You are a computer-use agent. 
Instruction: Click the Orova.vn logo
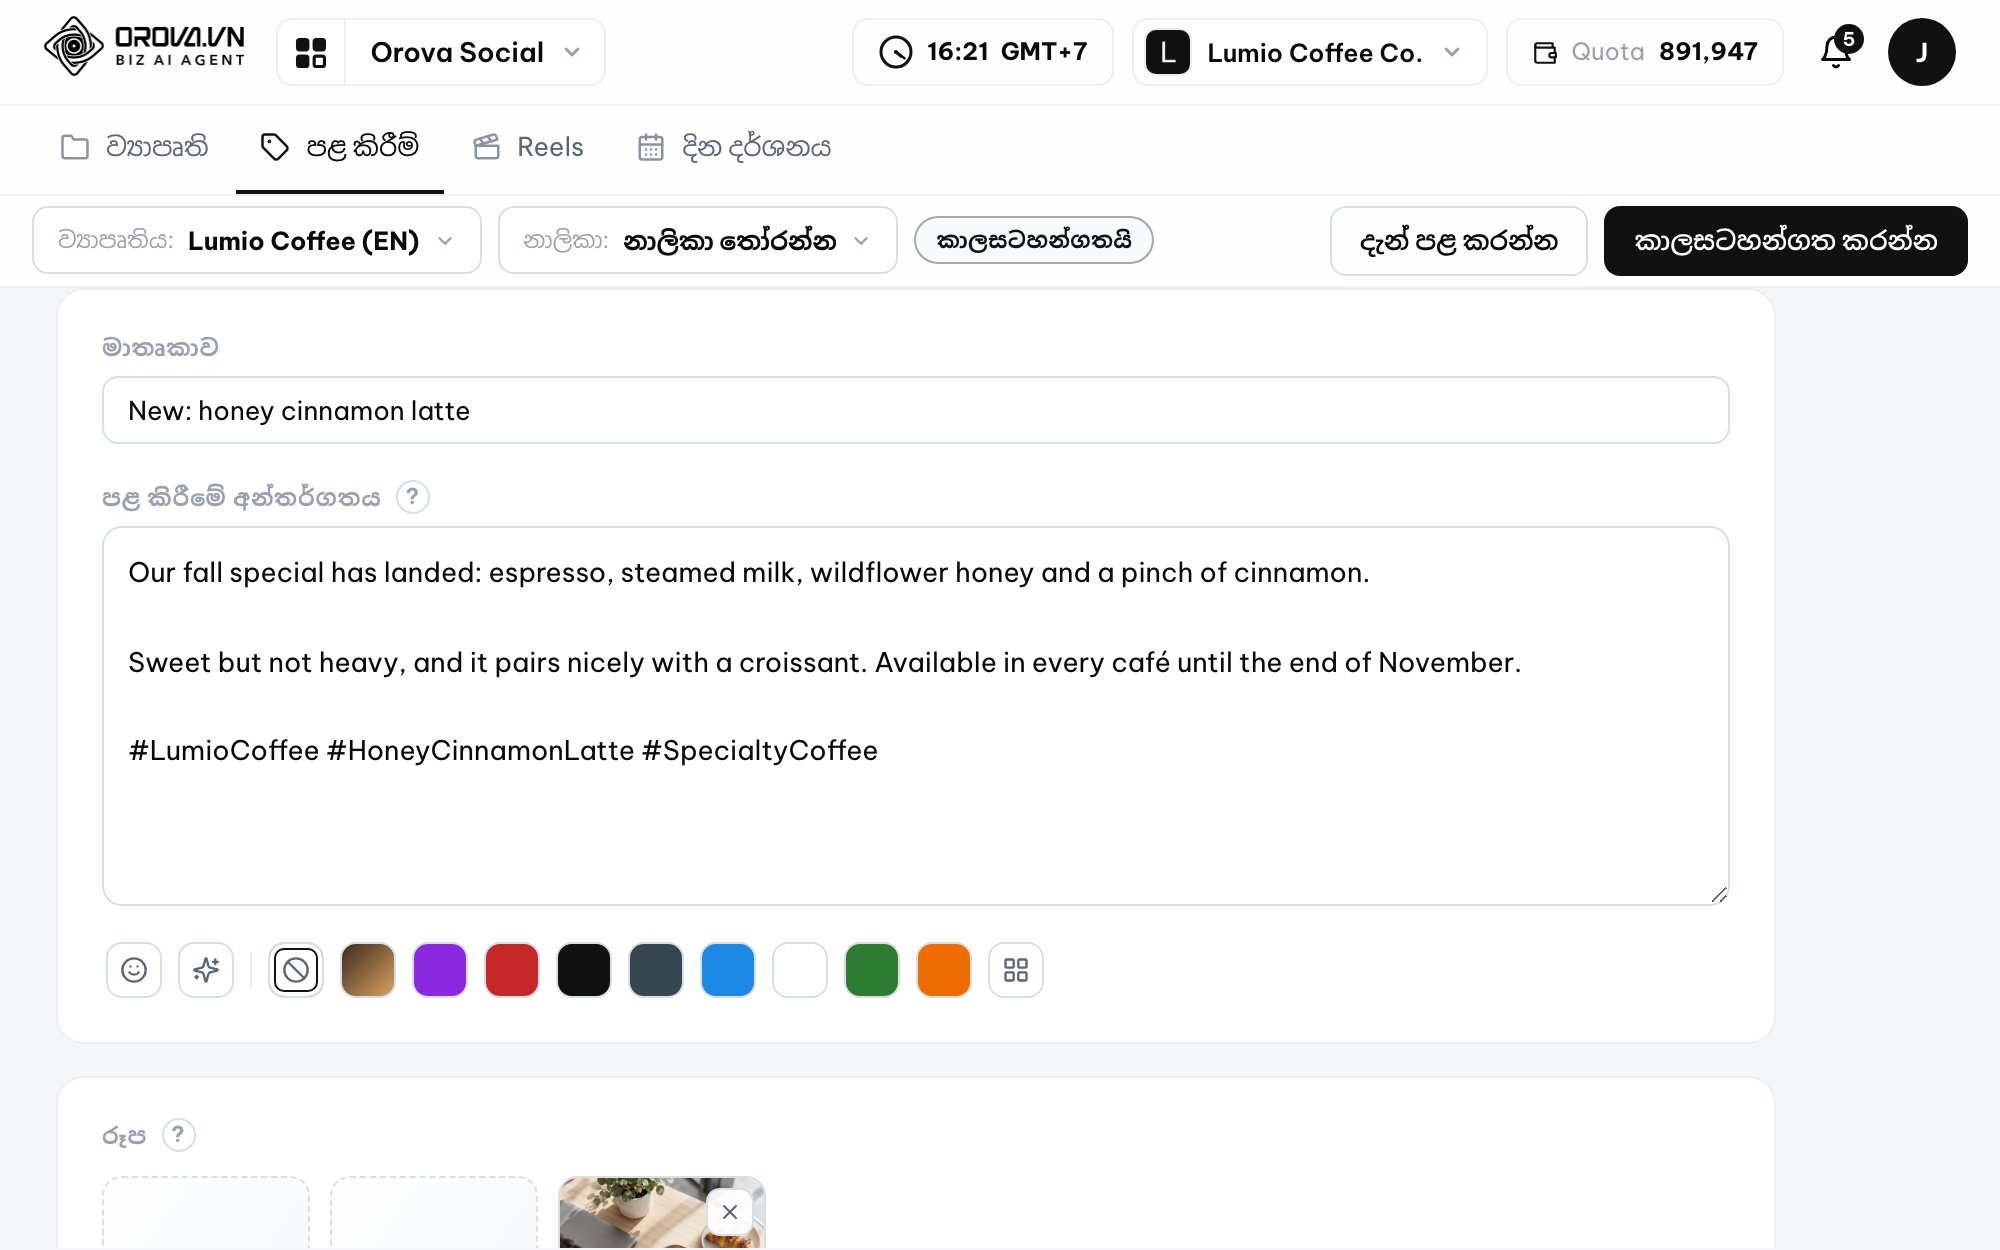point(145,47)
